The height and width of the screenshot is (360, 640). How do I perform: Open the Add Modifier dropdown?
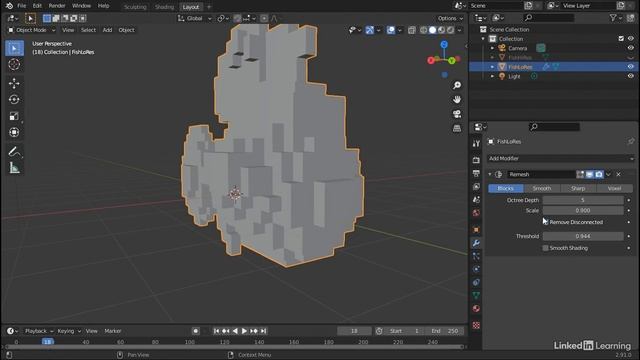point(560,158)
